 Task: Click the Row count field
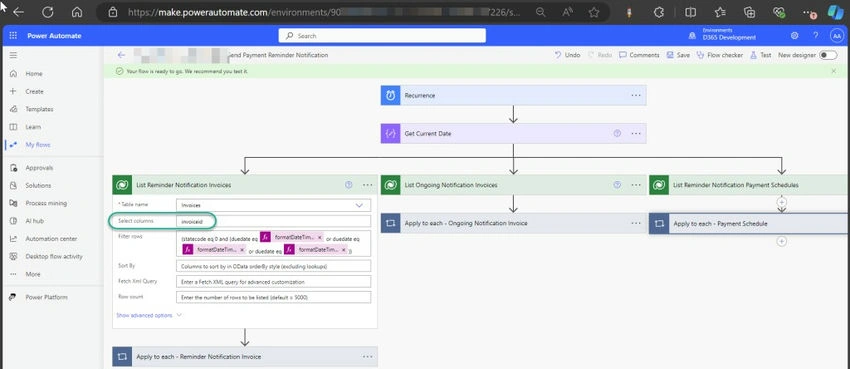click(273, 297)
